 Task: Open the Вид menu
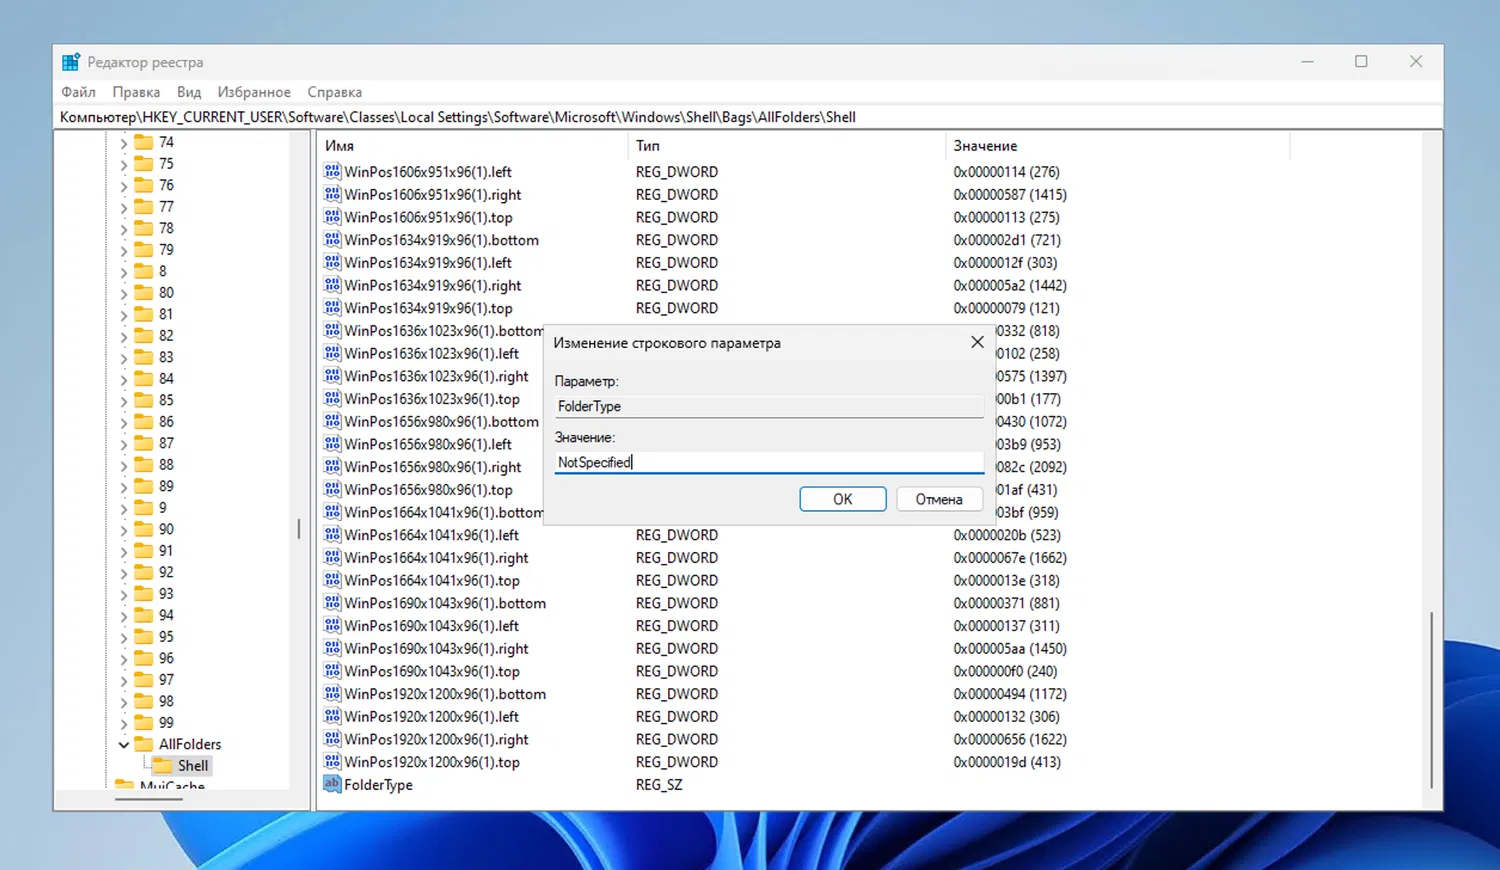point(189,92)
